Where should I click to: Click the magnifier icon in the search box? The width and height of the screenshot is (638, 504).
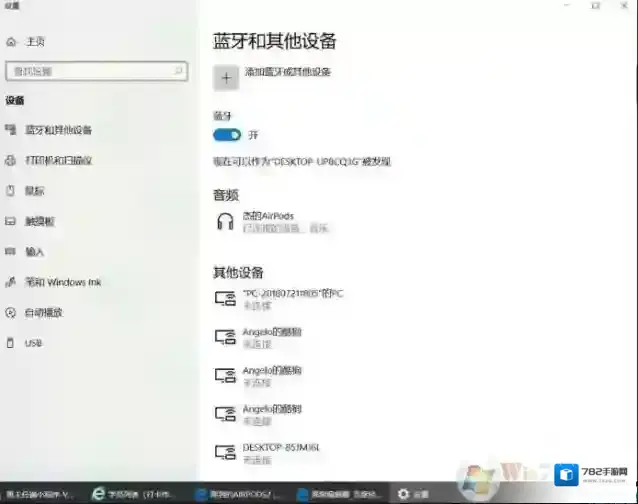(x=178, y=71)
